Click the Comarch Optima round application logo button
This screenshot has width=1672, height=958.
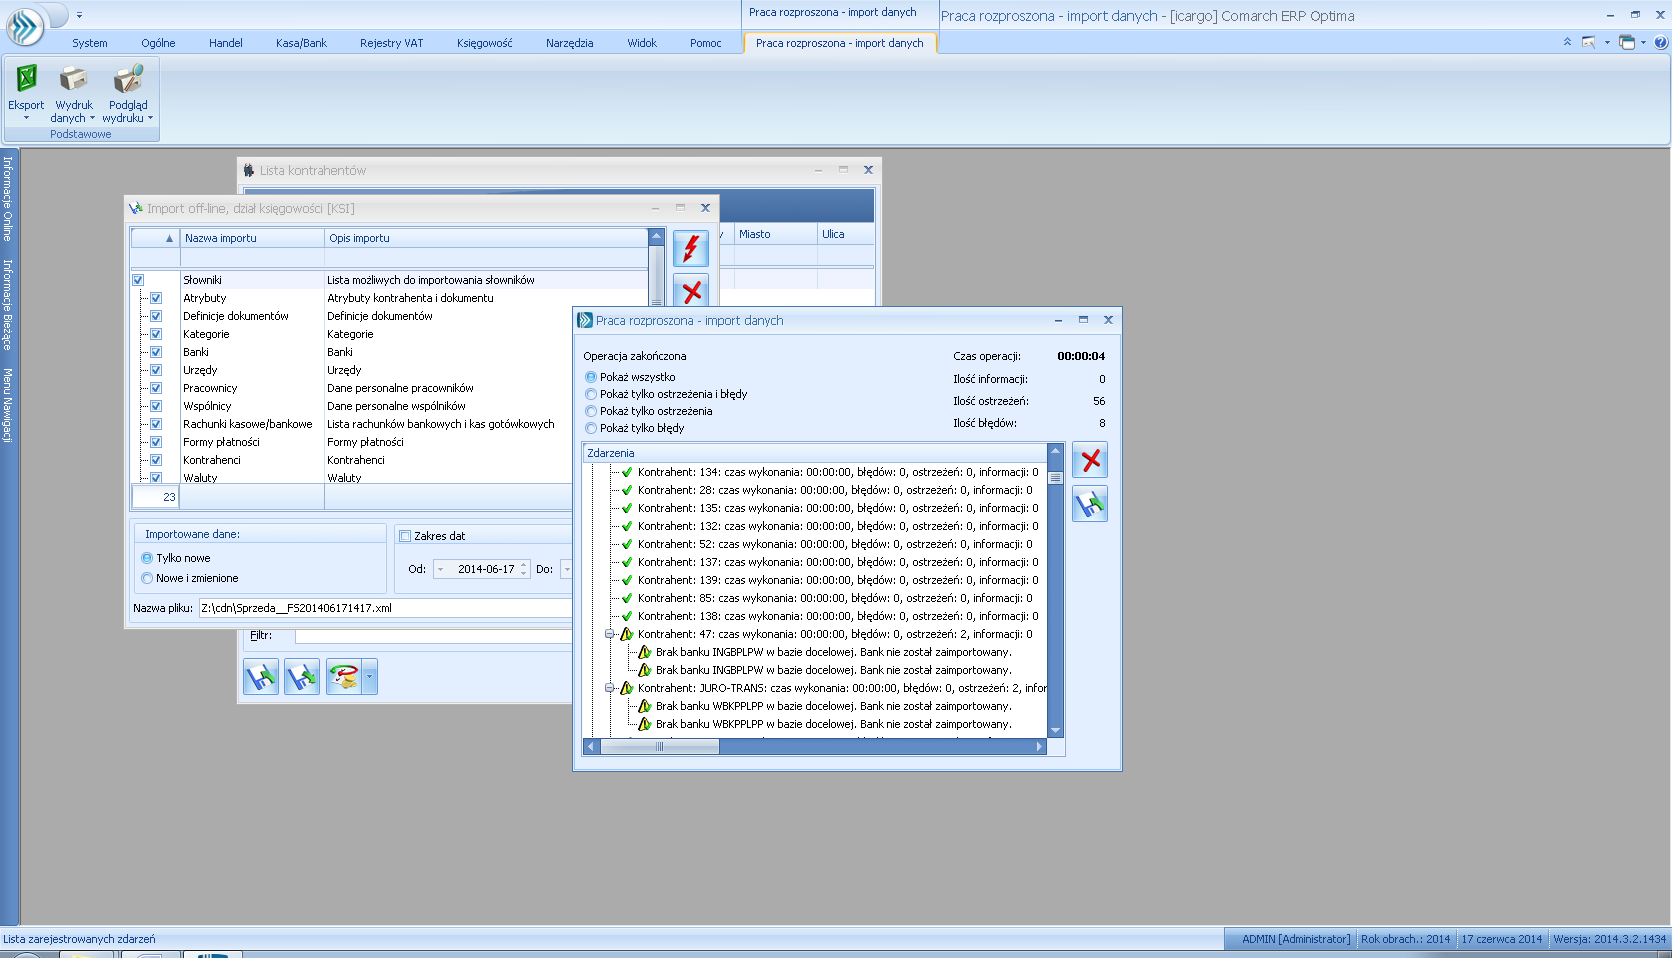tap(24, 26)
